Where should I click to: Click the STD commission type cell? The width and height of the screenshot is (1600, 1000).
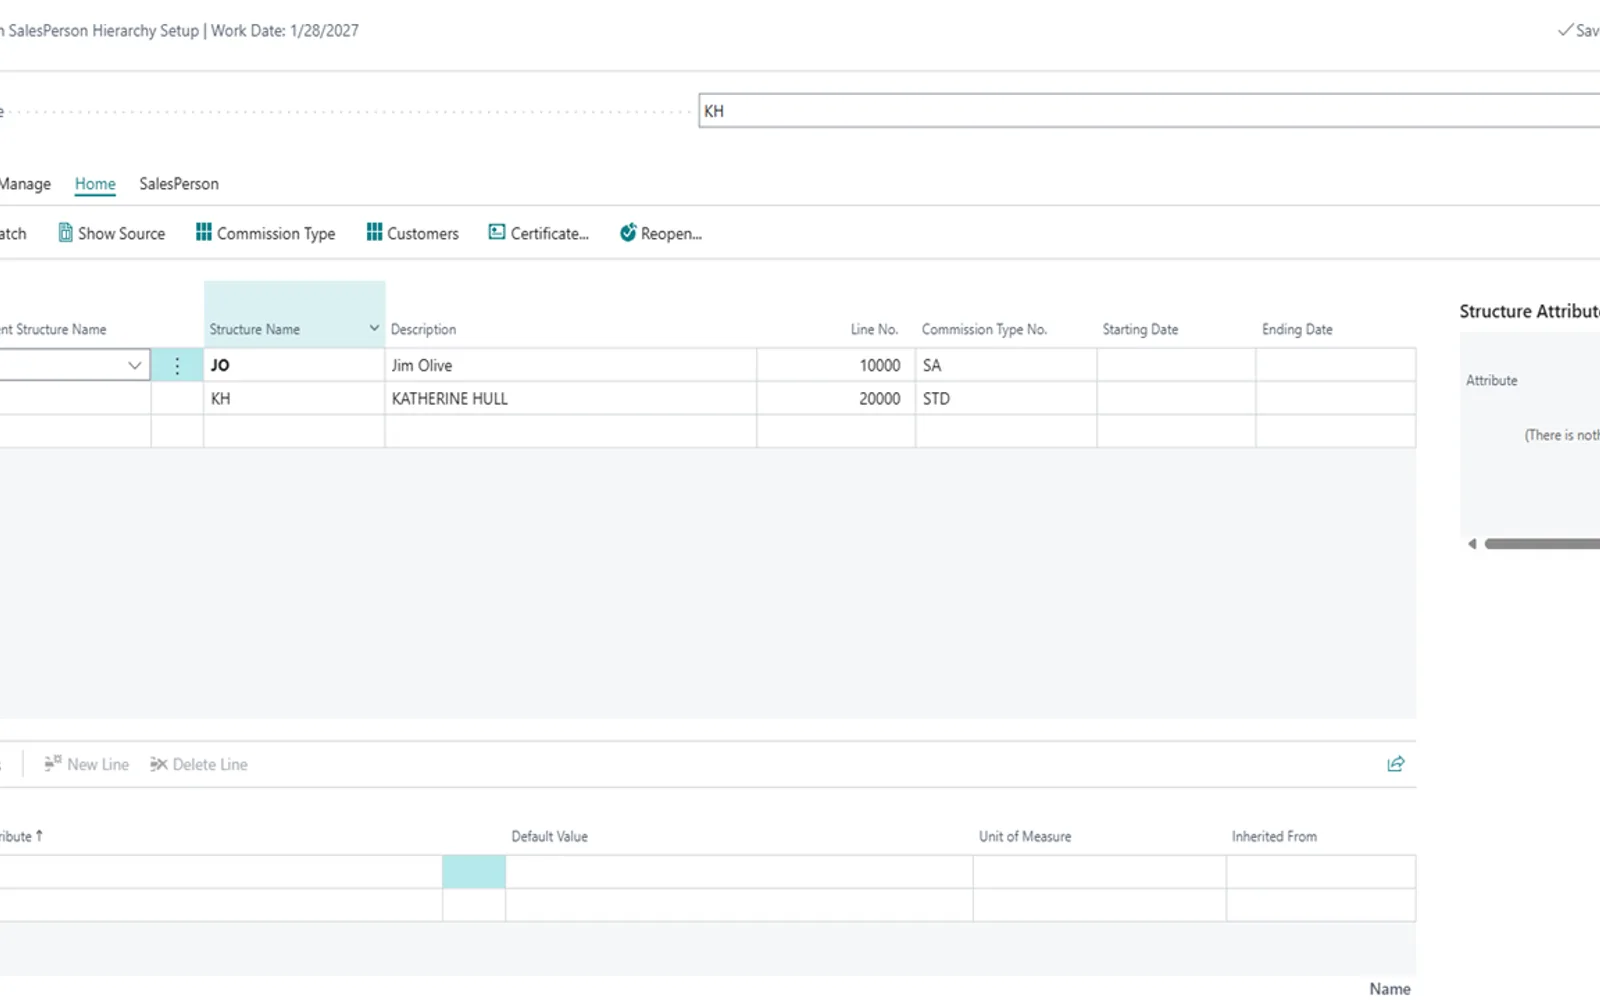coord(1006,398)
